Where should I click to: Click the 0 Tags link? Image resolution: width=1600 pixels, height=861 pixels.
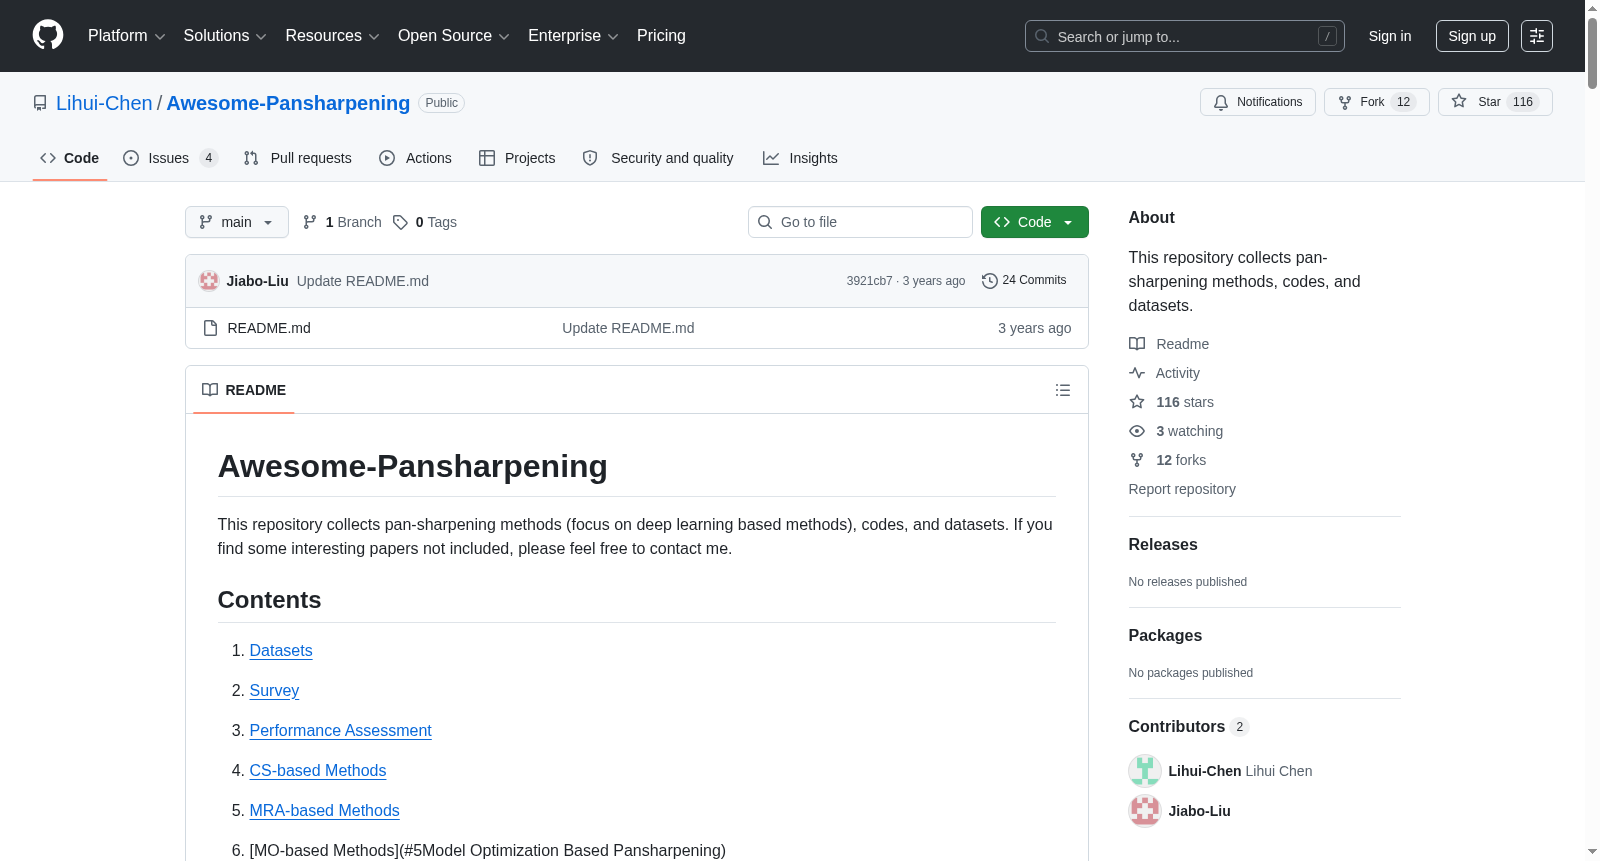425,222
